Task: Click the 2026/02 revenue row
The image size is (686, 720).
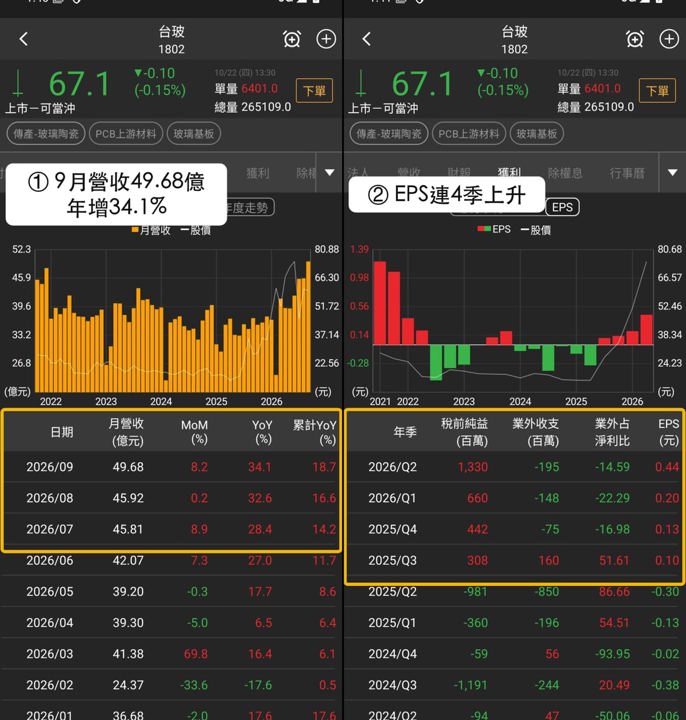Action: coord(171,685)
